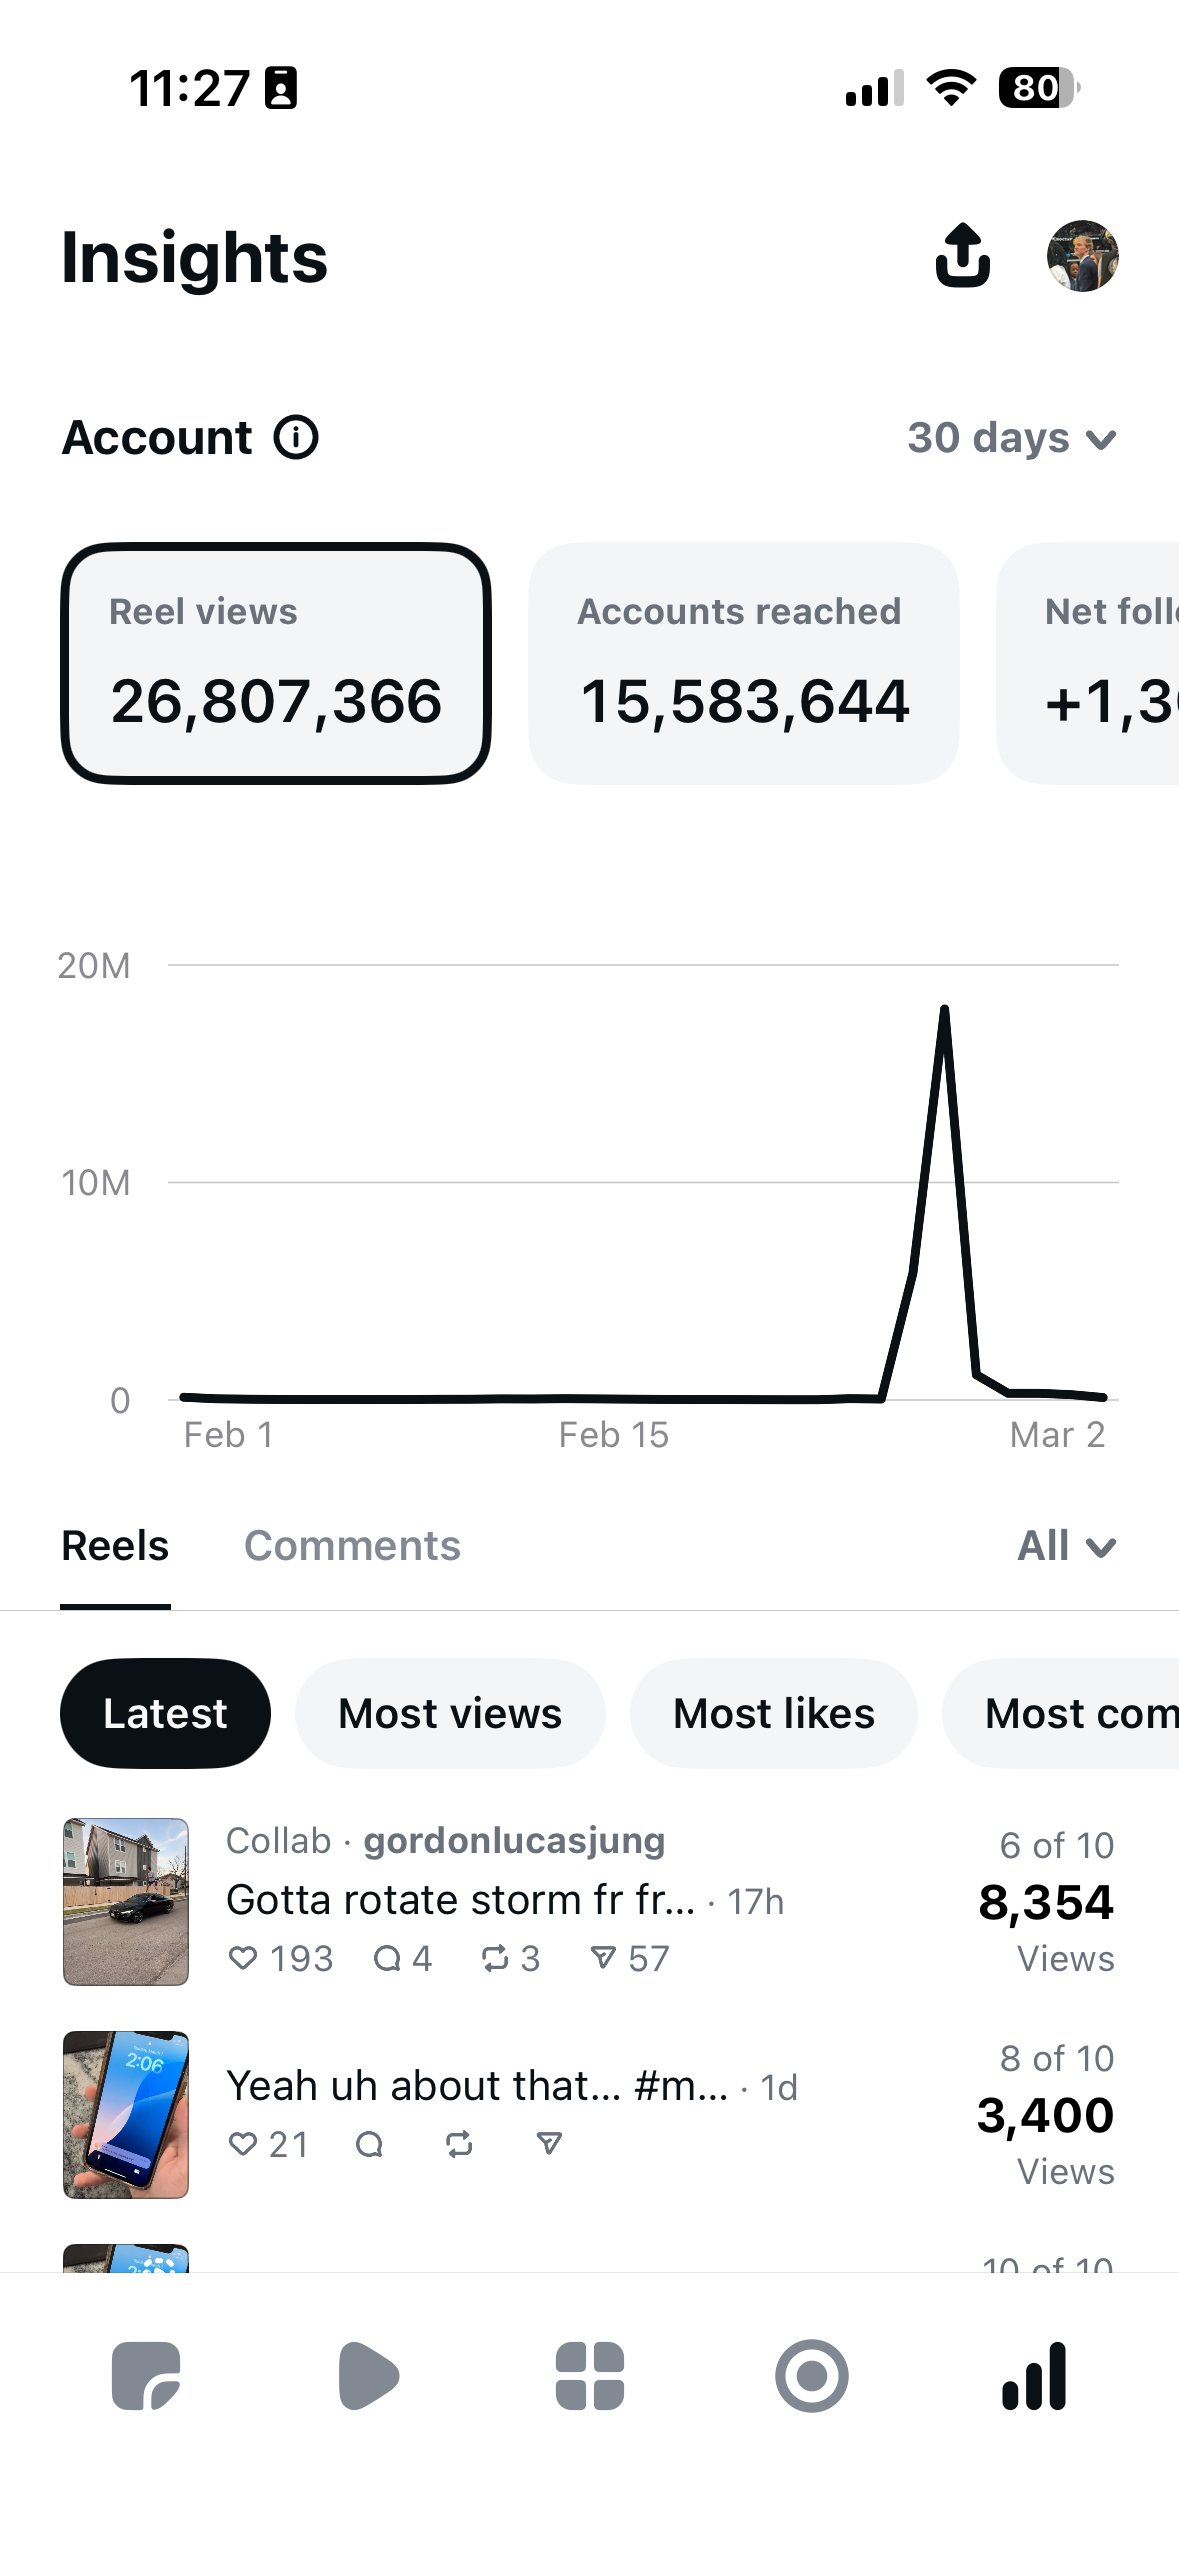Open the All filter dropdown
Screen dimensions: 1179x2556
tap(1066, 1546)
